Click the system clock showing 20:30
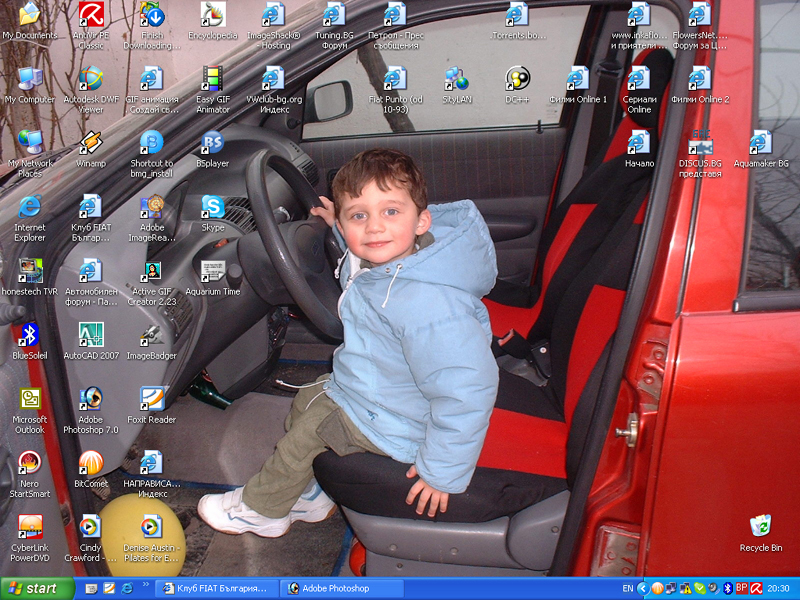Screen dimensions: 800x600 click(778, 589)
